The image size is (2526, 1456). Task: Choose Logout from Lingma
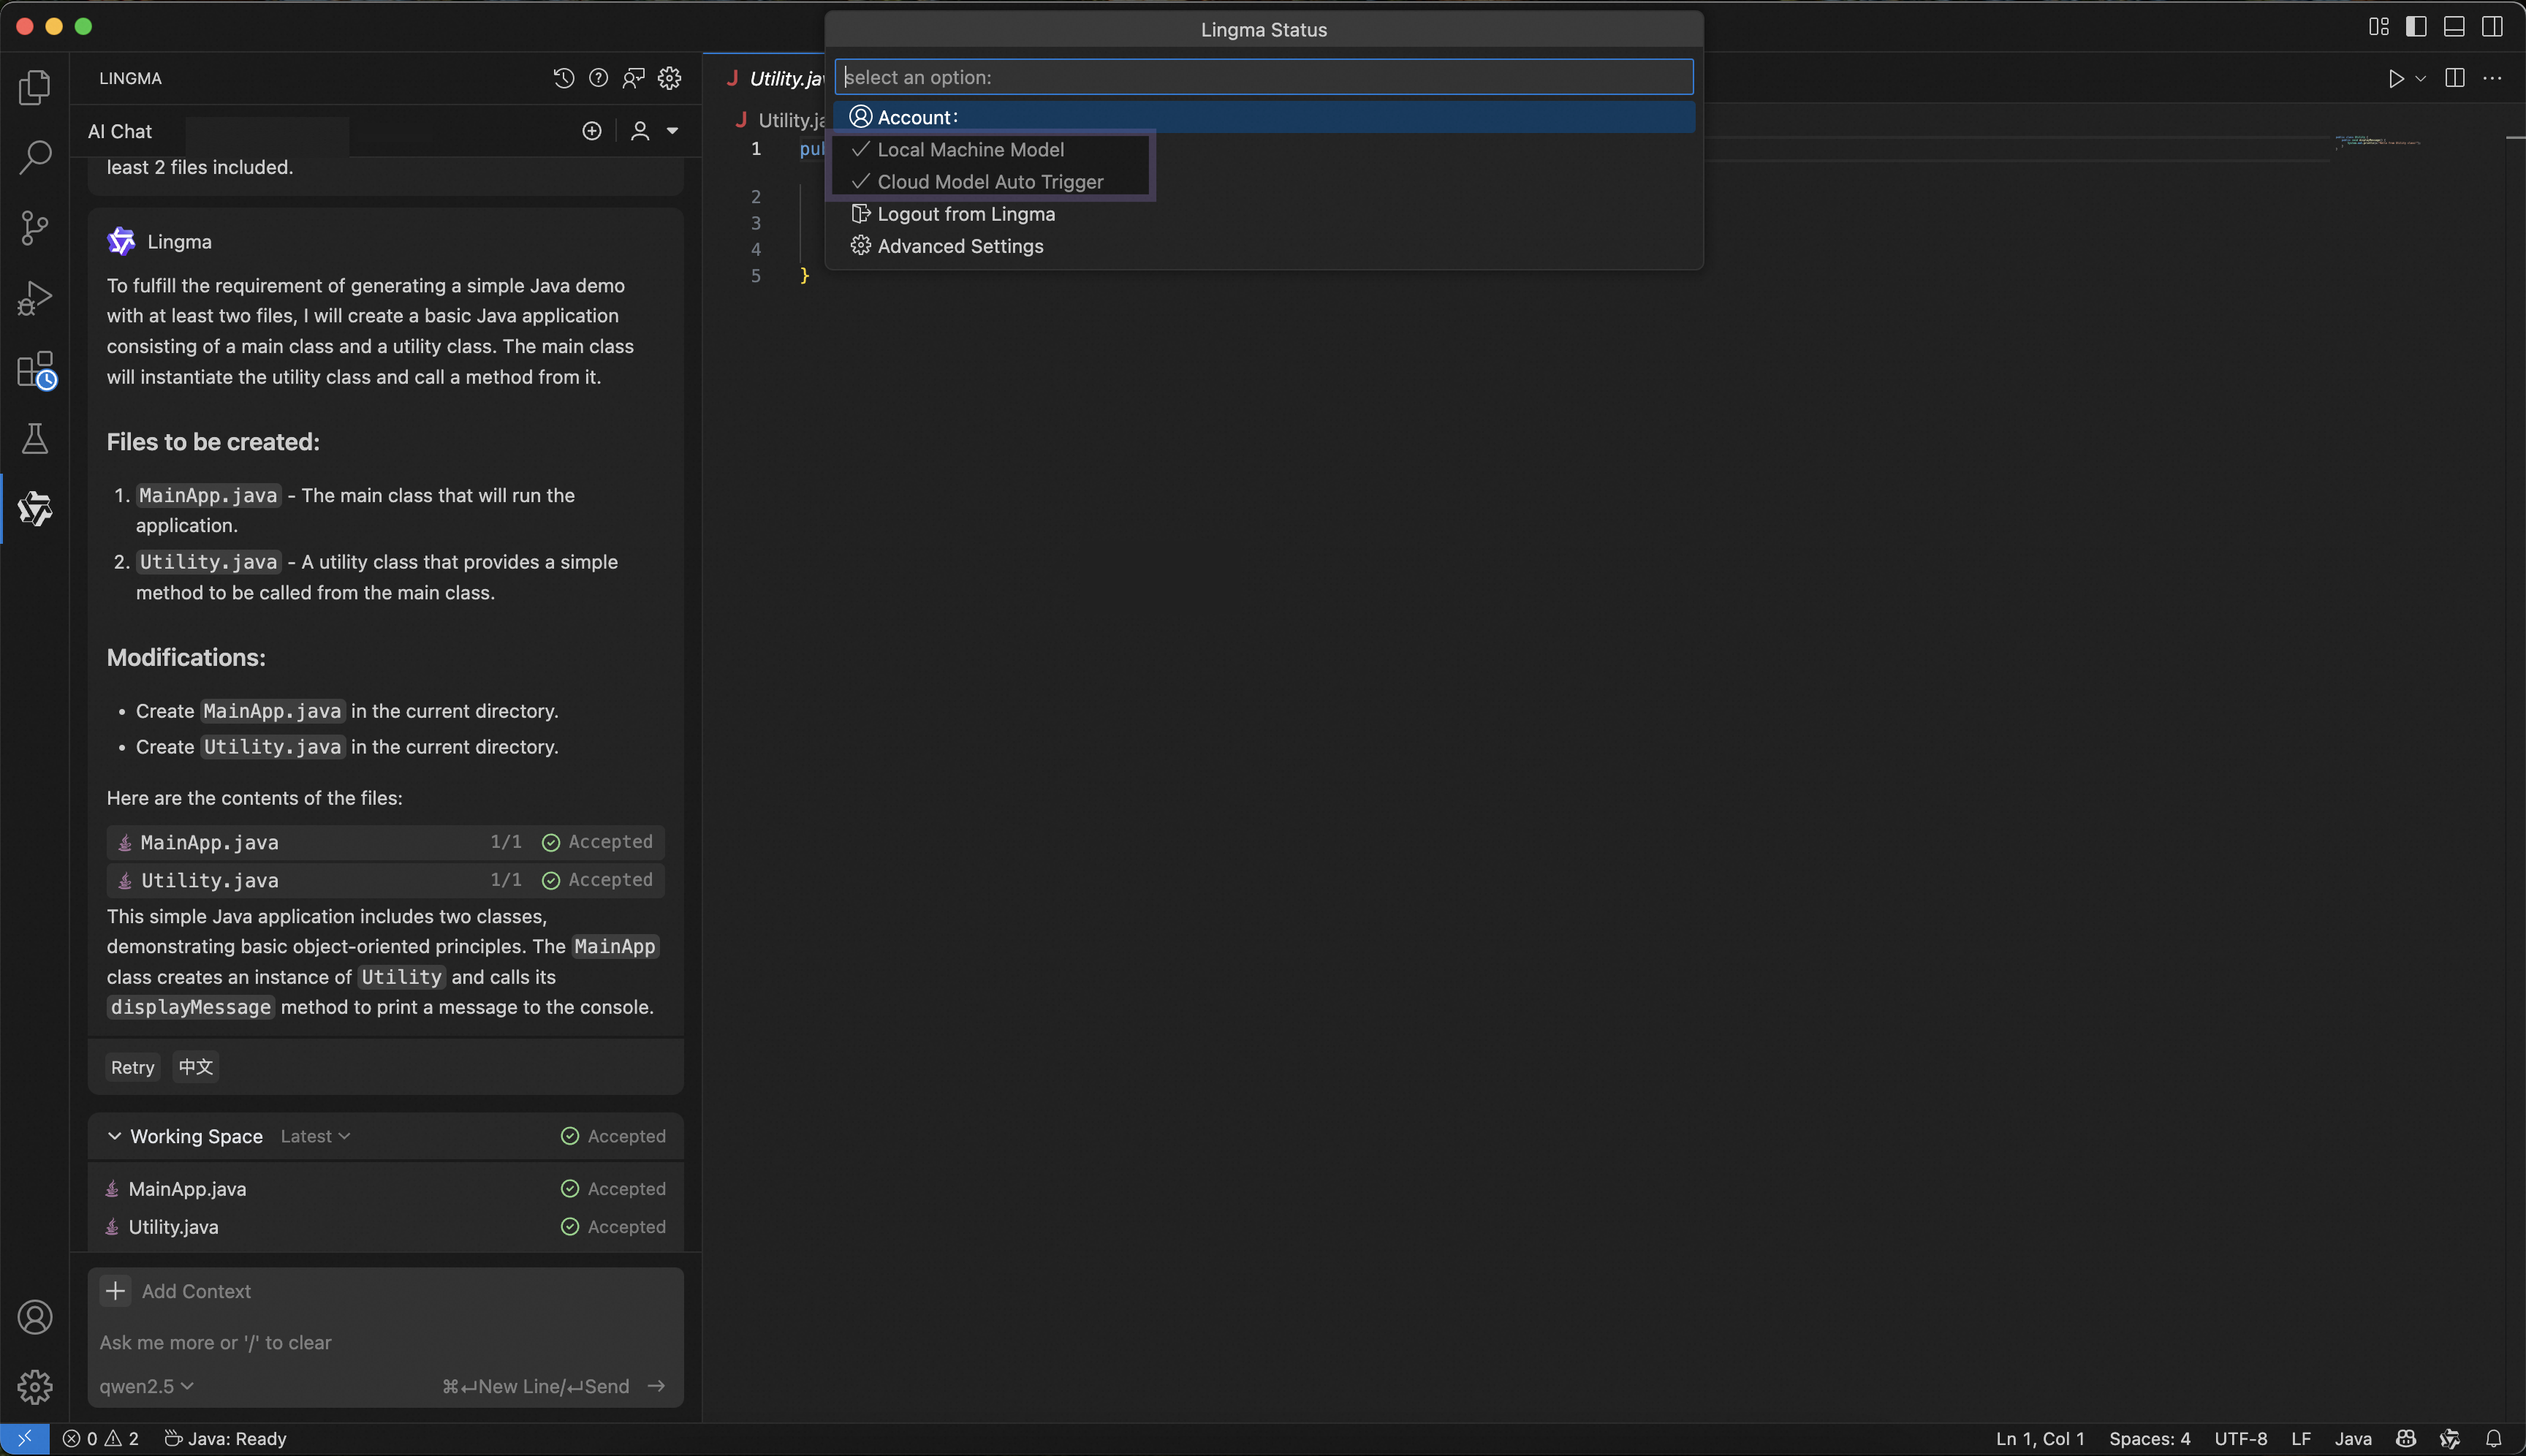[x=1265, y=214]
